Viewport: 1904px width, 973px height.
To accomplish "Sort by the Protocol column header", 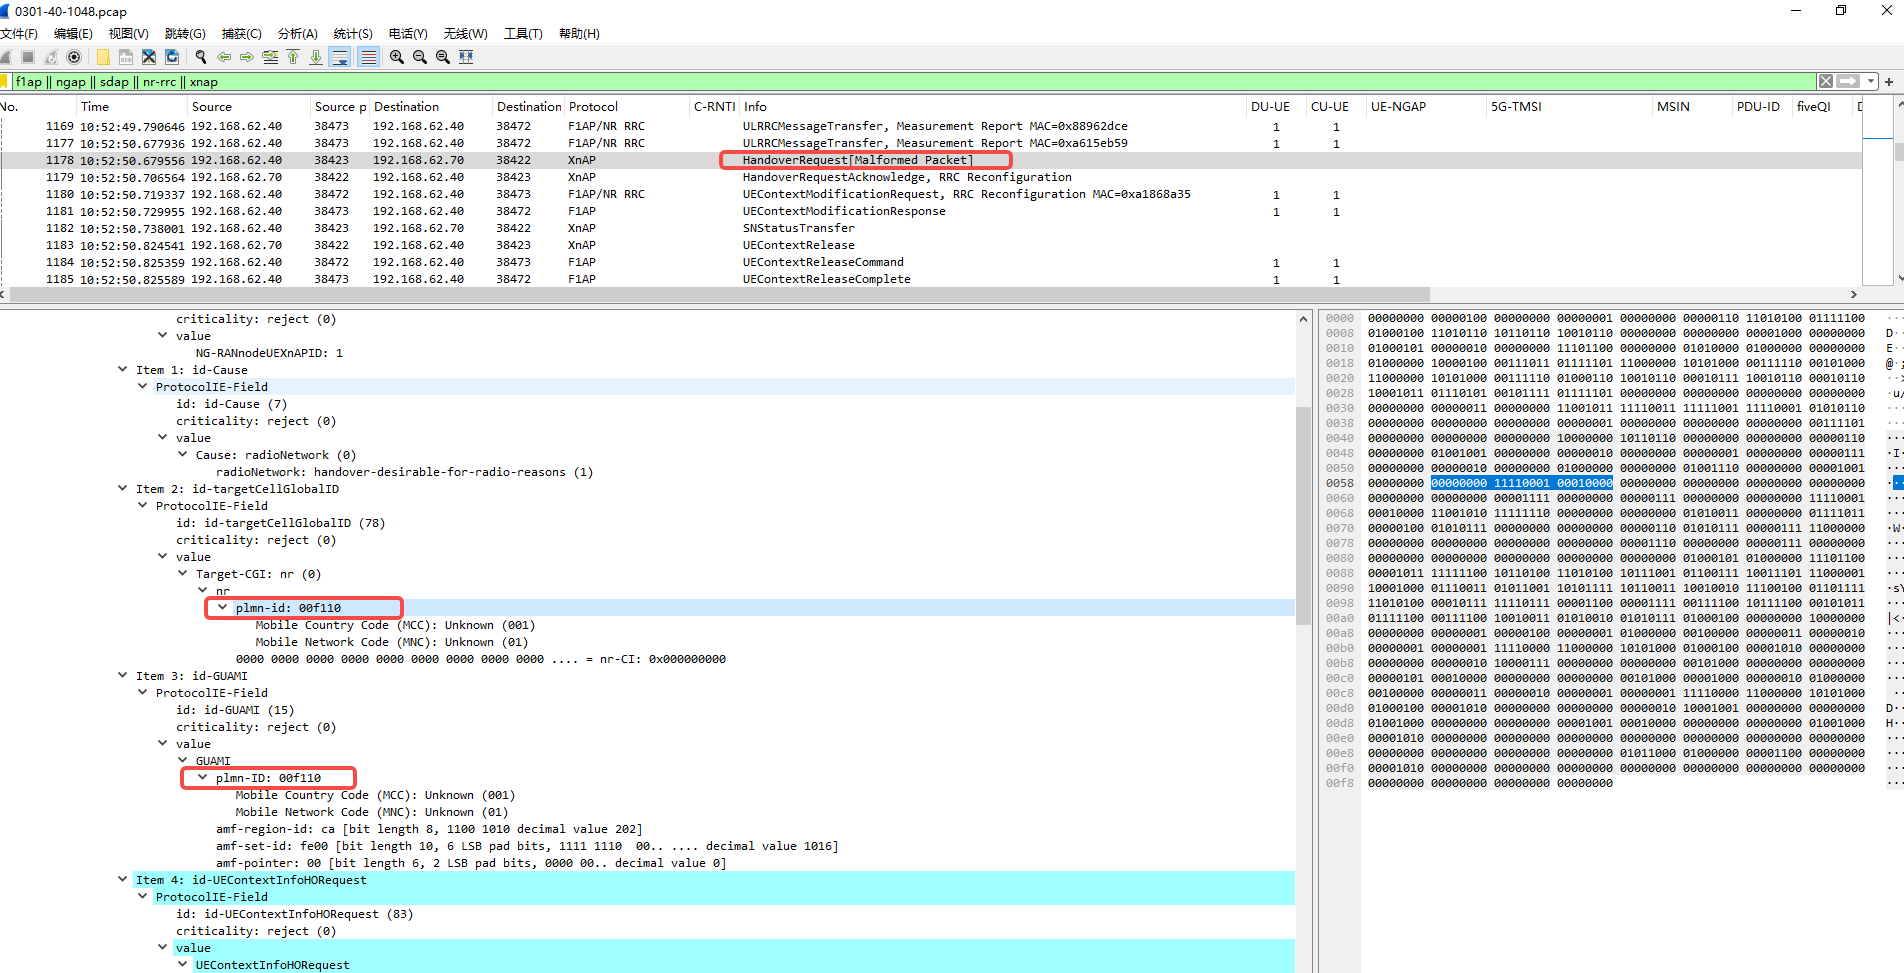I will 627,107.
